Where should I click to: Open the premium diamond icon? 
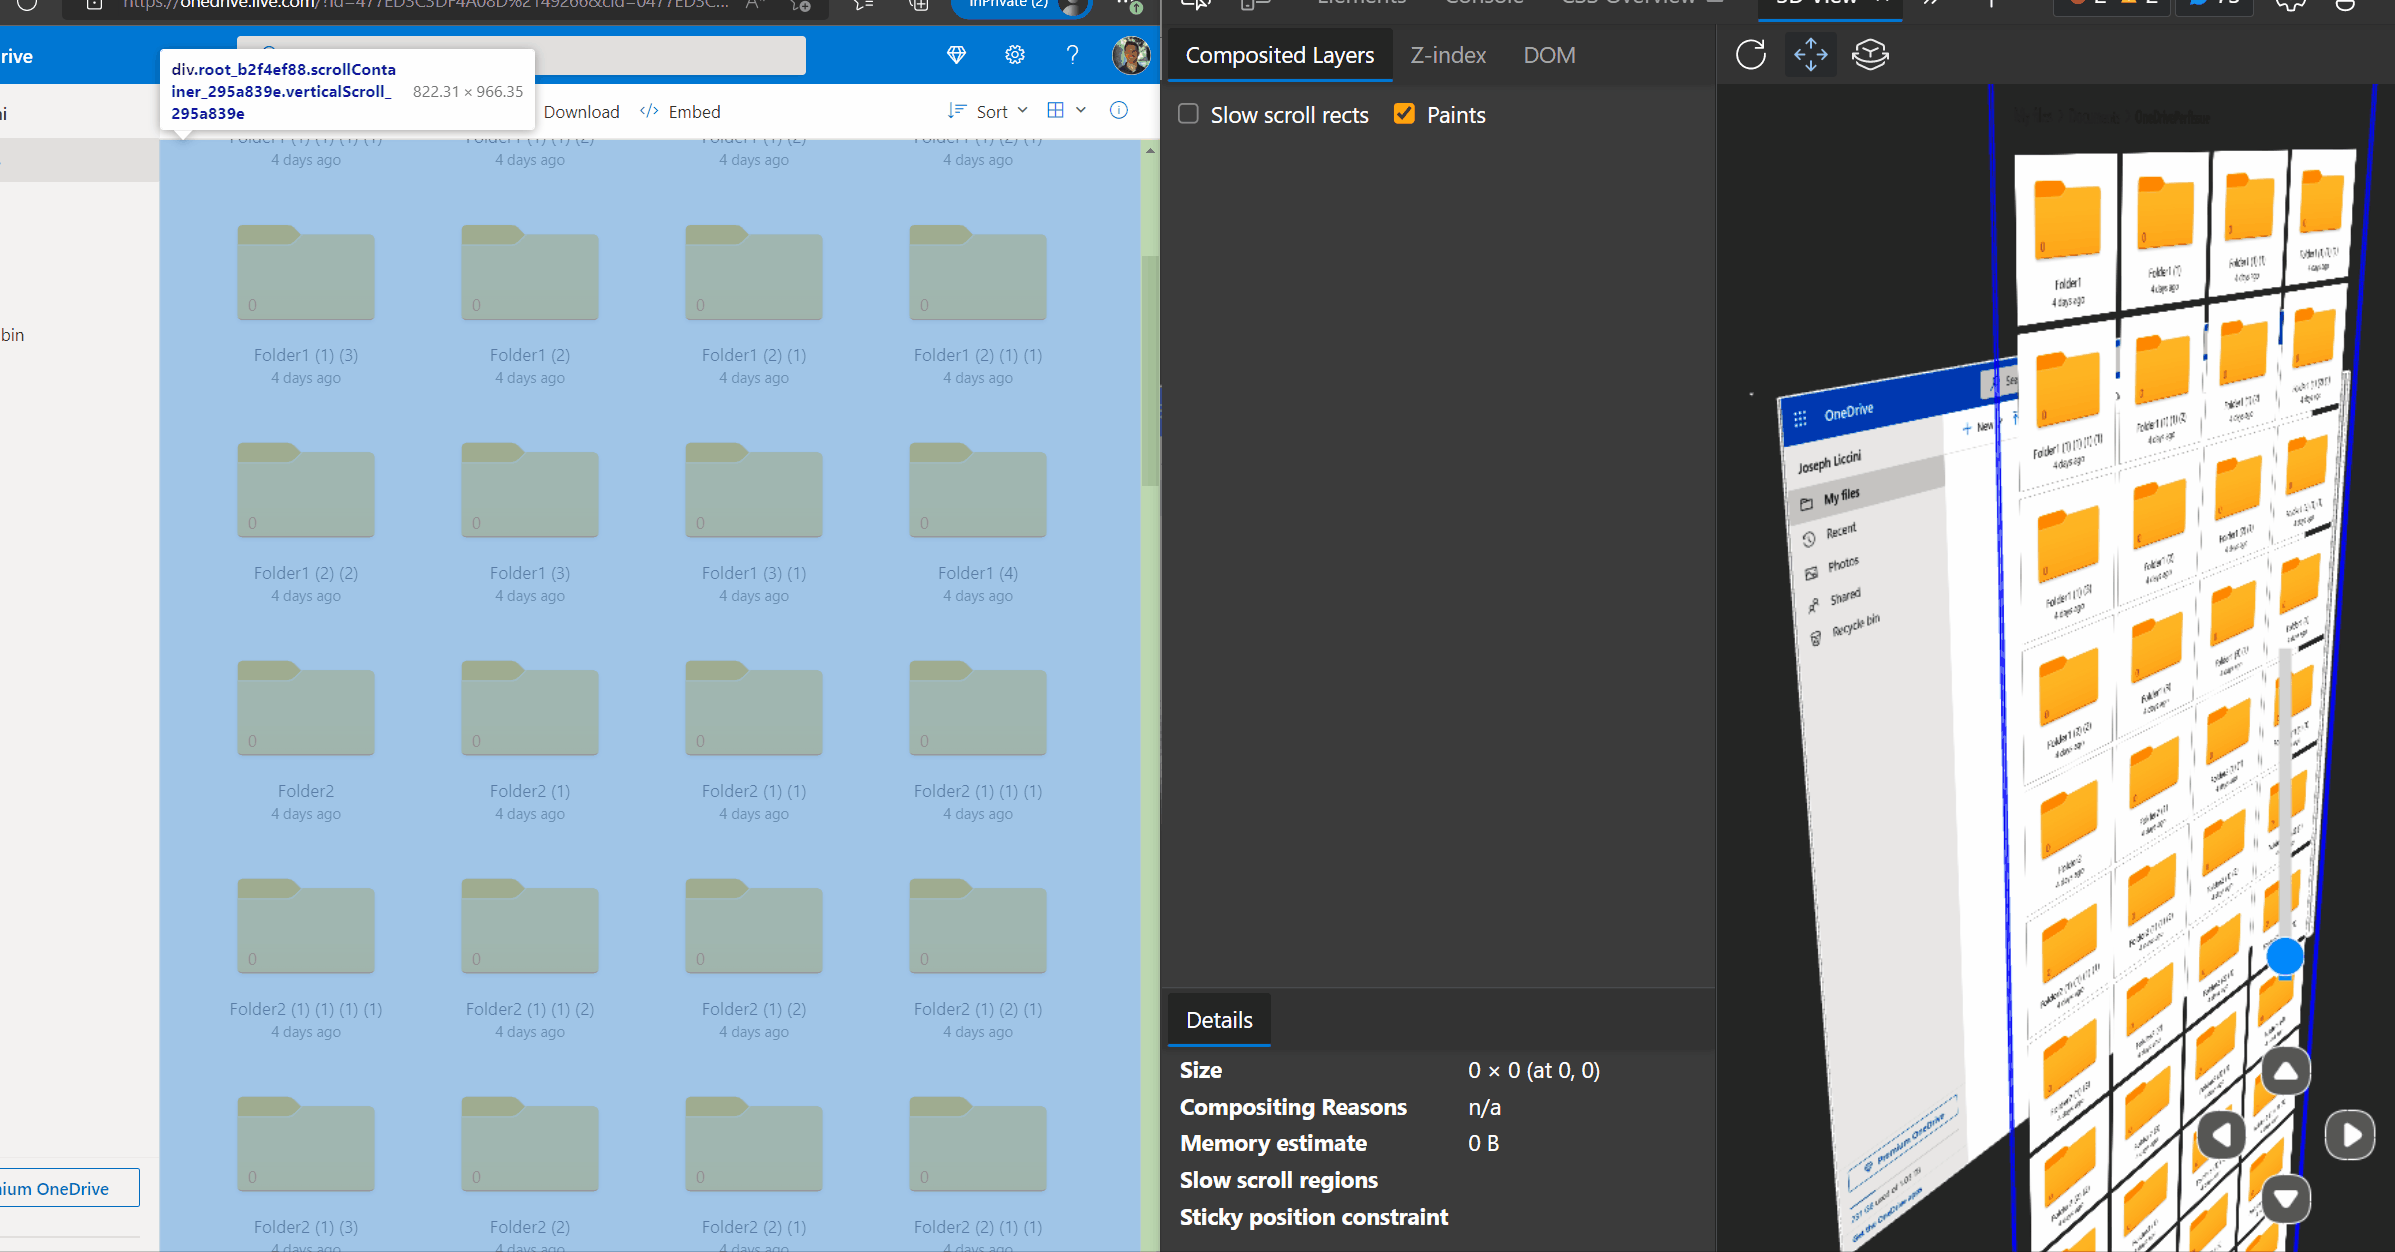(957, 55)
